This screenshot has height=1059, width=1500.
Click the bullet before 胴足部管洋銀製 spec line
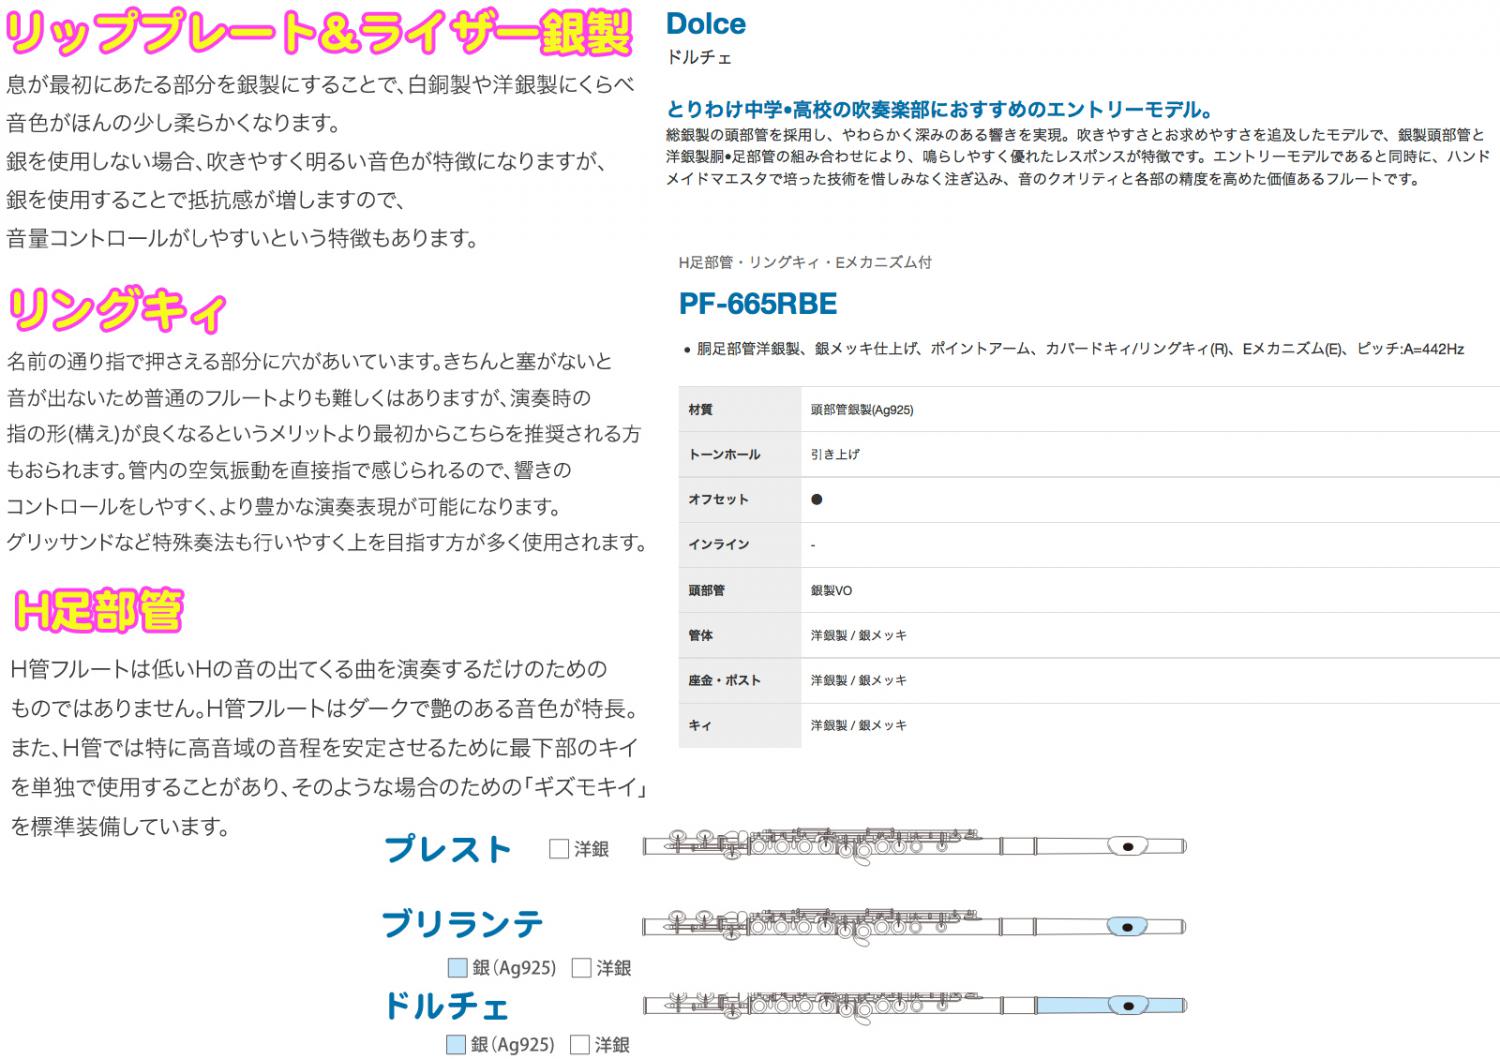(x=686, y=350)
